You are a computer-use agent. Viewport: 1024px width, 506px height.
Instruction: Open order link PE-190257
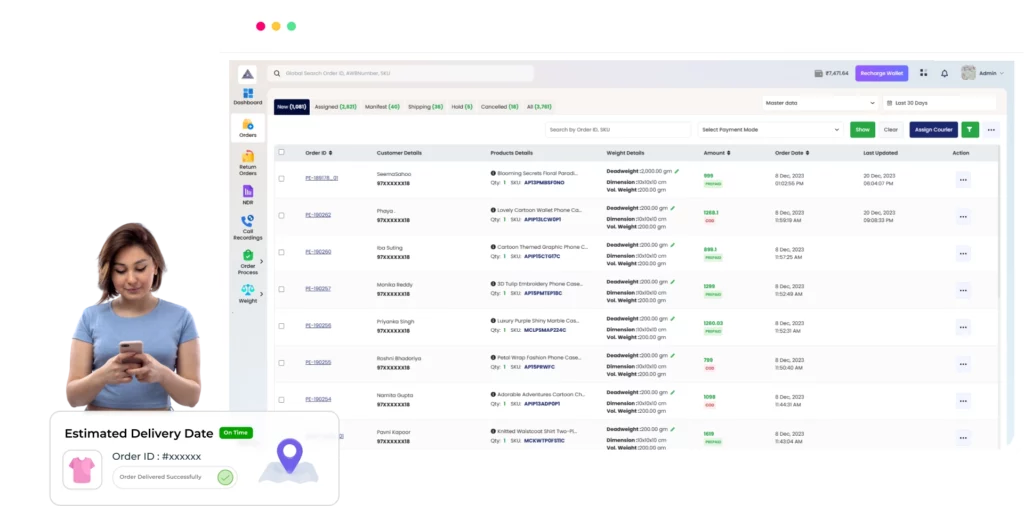coord(318,289)
